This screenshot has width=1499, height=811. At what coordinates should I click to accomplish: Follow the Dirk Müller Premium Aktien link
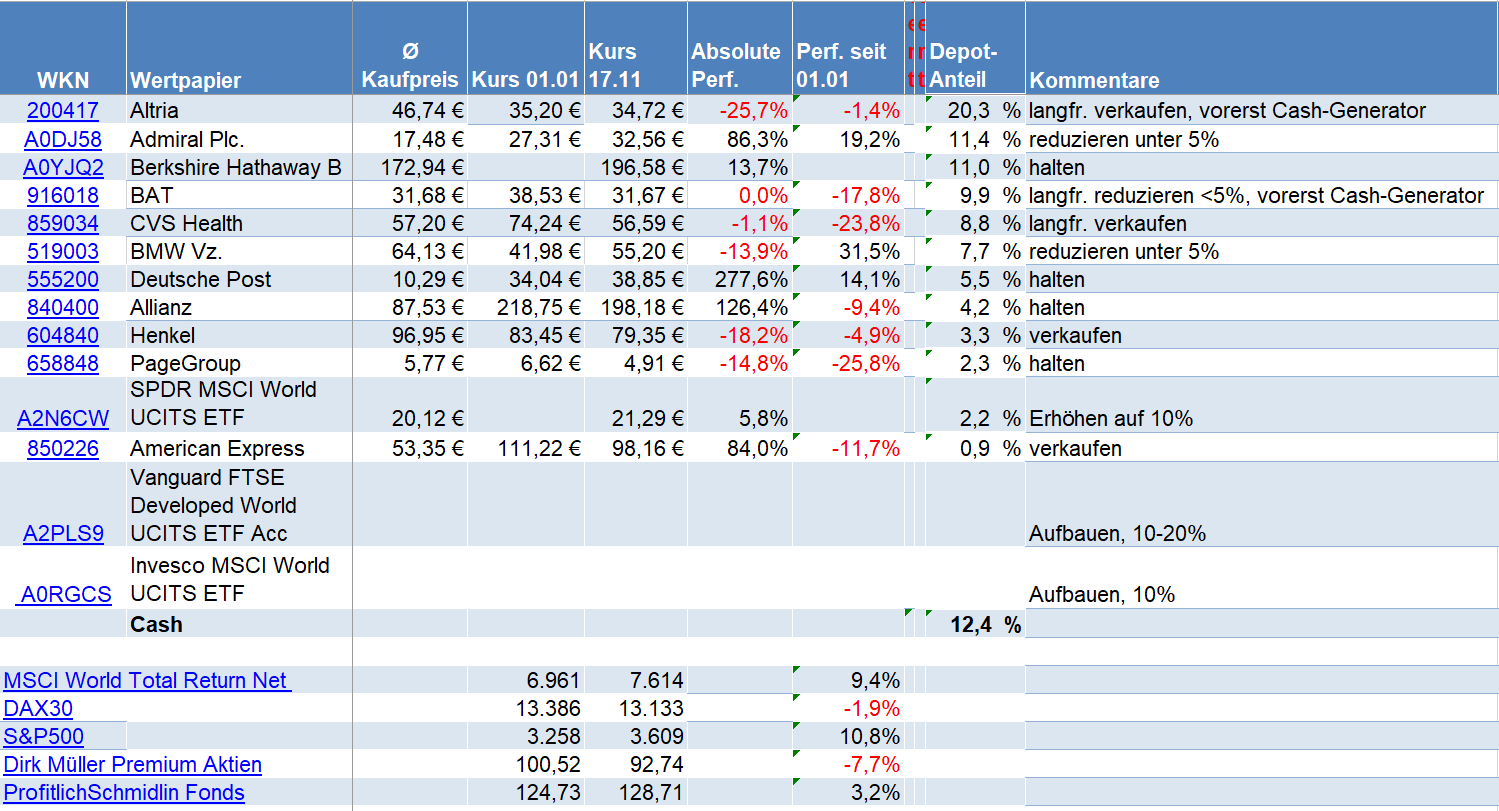pyautogui.click(x=133, y=765)
